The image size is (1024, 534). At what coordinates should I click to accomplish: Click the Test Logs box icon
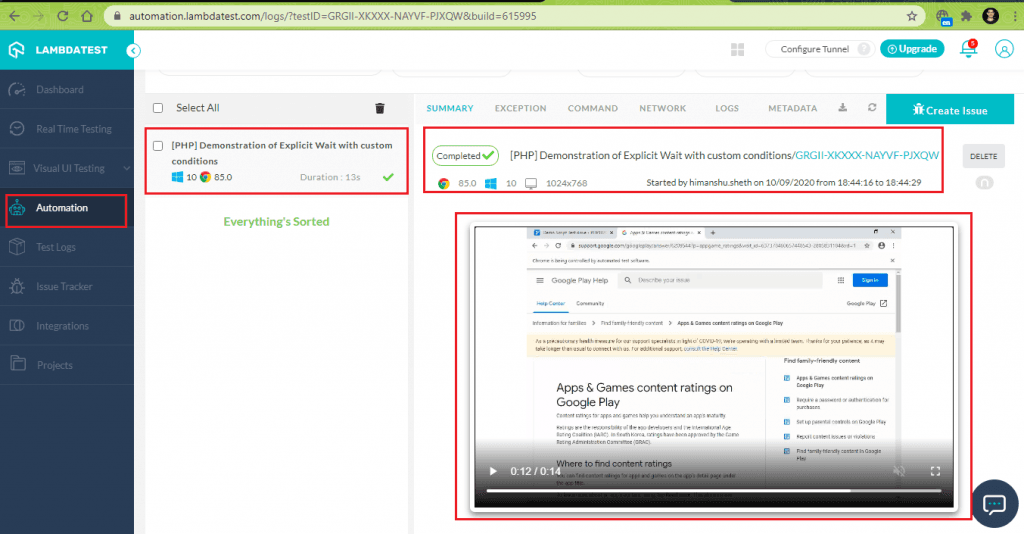17,247
